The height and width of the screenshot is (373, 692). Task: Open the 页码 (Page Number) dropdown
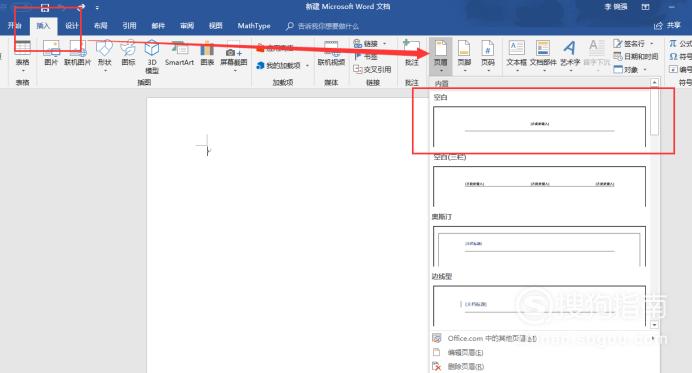(x=488, y=56)
